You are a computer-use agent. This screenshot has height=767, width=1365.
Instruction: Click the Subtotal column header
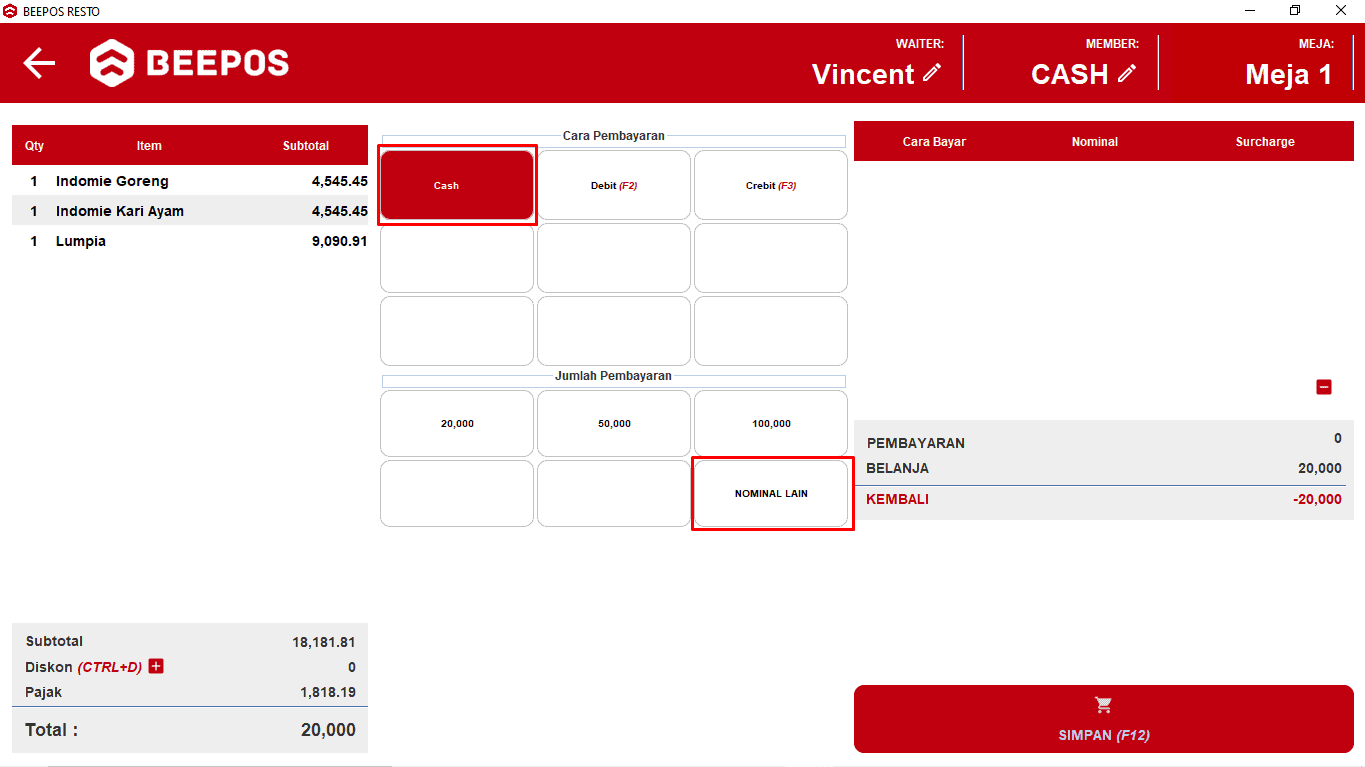click(x=306, y=146)
